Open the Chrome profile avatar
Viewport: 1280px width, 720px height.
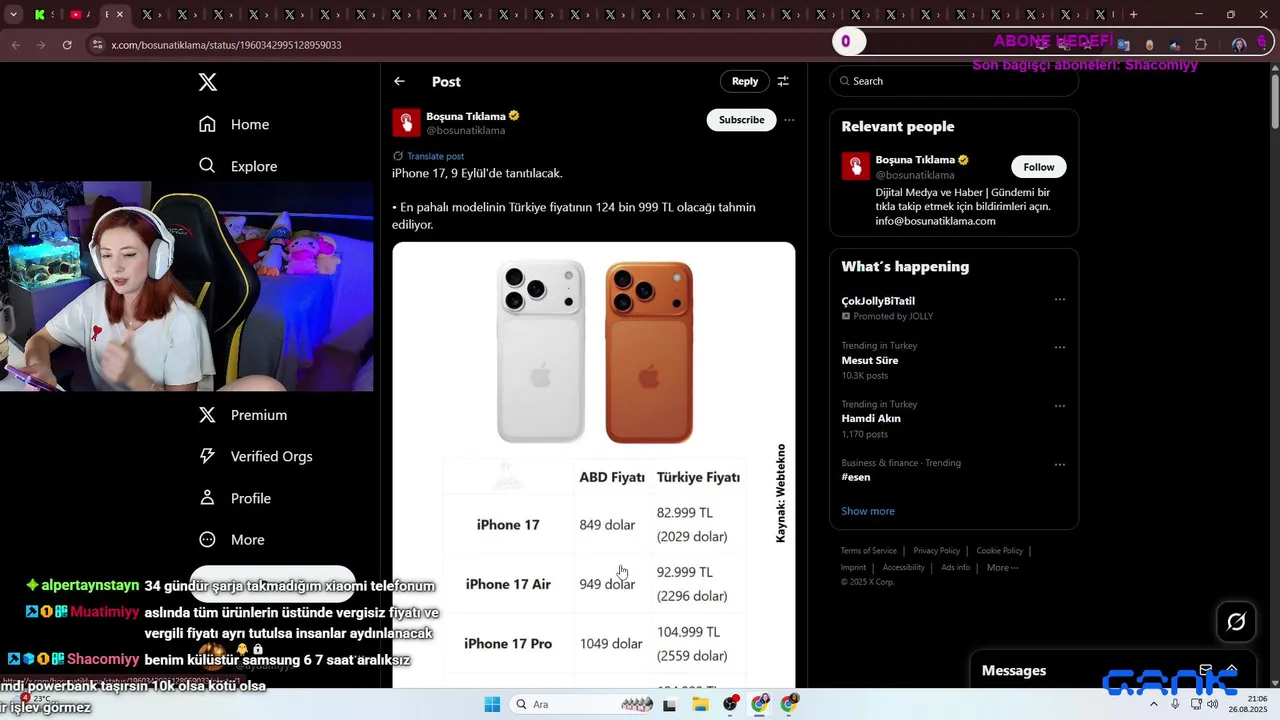pyautogui.click(x=1239, y=45)
